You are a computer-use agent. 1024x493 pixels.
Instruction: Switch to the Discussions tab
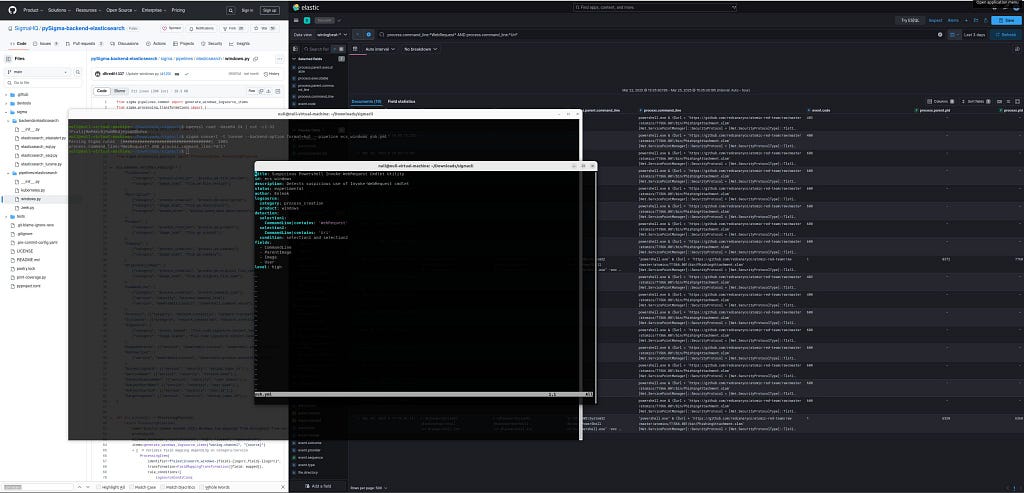point(123,43)
